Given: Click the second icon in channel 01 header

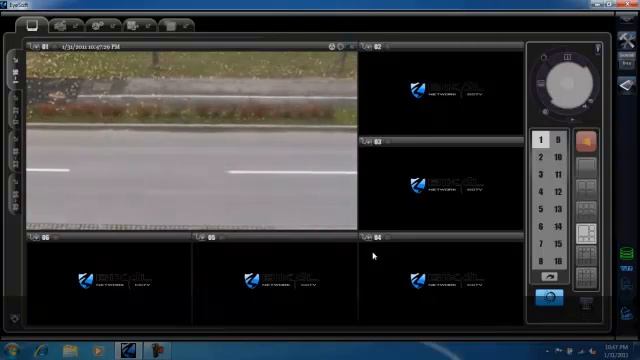Looking at the screenshot, I should click(x=340, y=47).
